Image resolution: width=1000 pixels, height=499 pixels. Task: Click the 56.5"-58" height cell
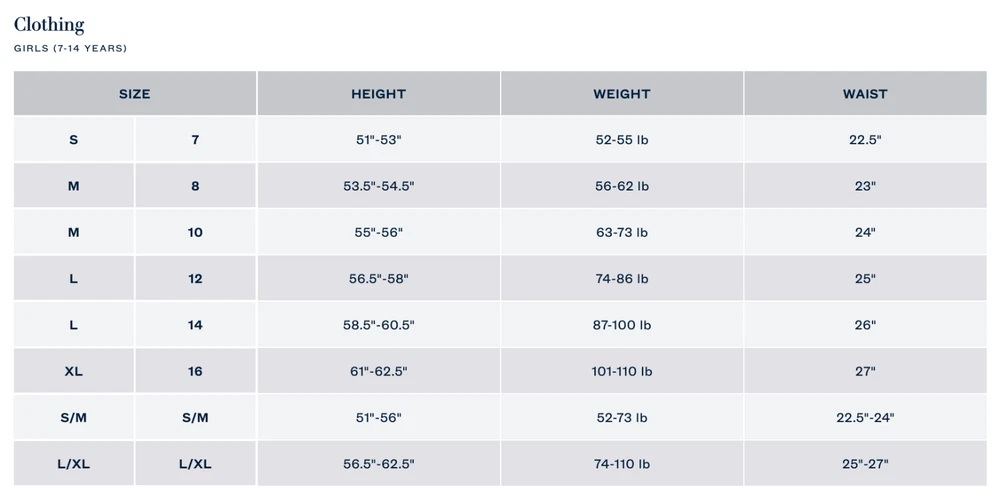pyautogui.click(x=378, y=279)
